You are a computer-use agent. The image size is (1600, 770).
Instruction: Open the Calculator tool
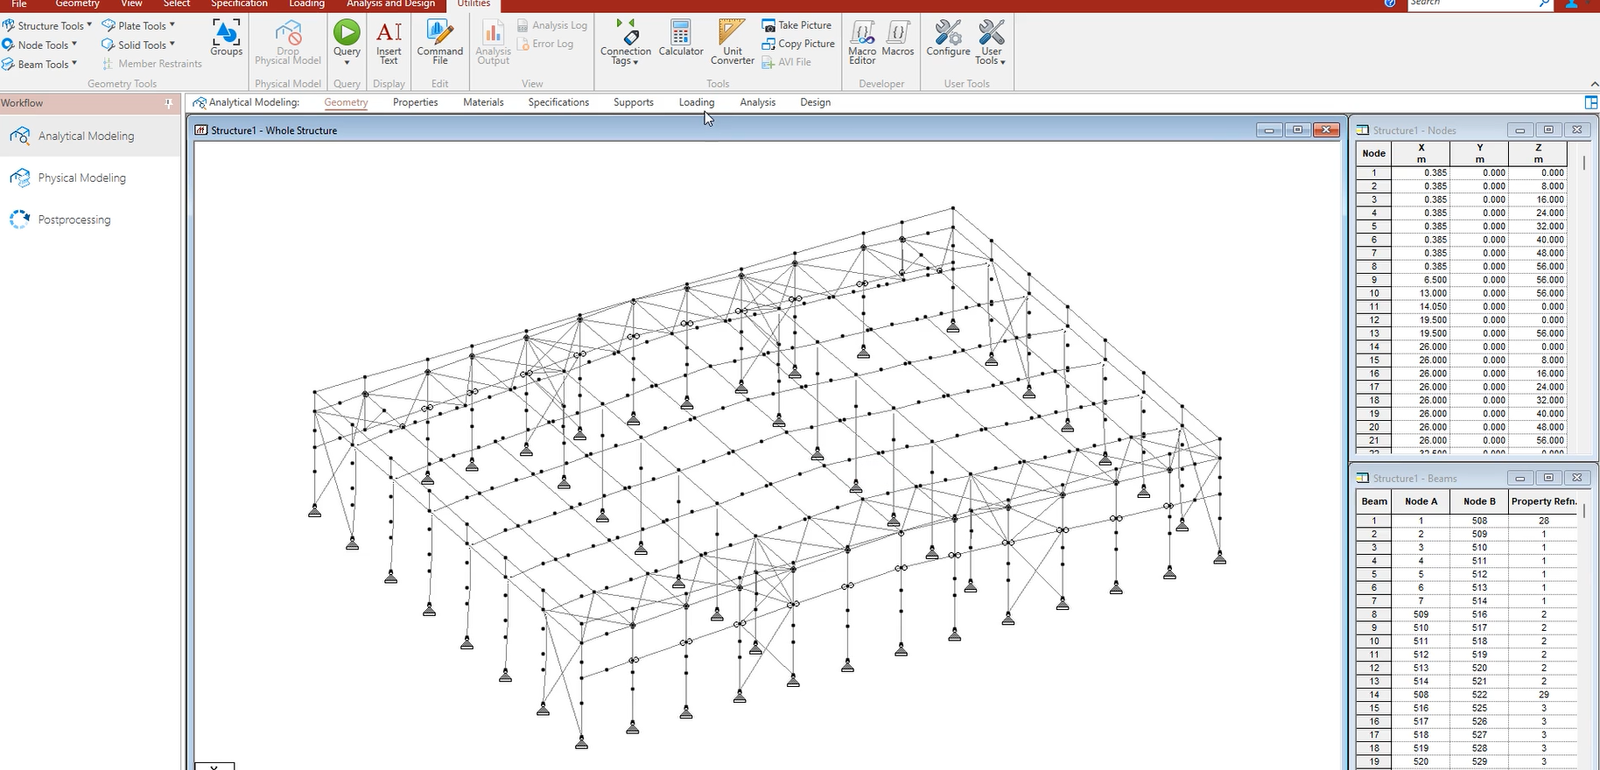point(680,39)
